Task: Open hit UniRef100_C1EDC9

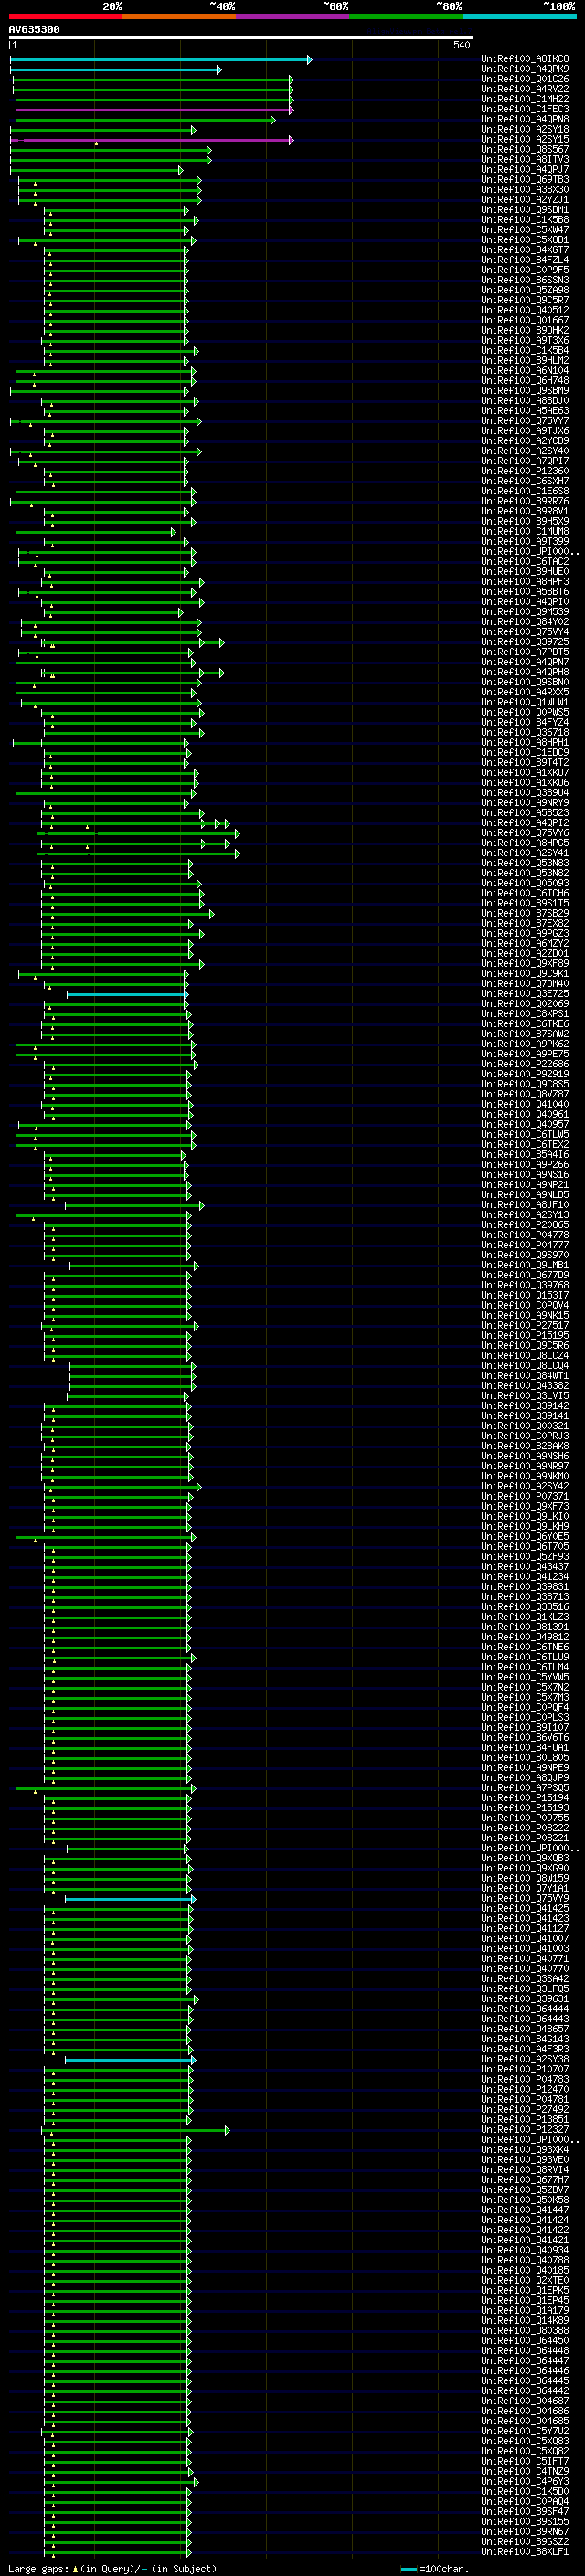Action: [525, 752]
